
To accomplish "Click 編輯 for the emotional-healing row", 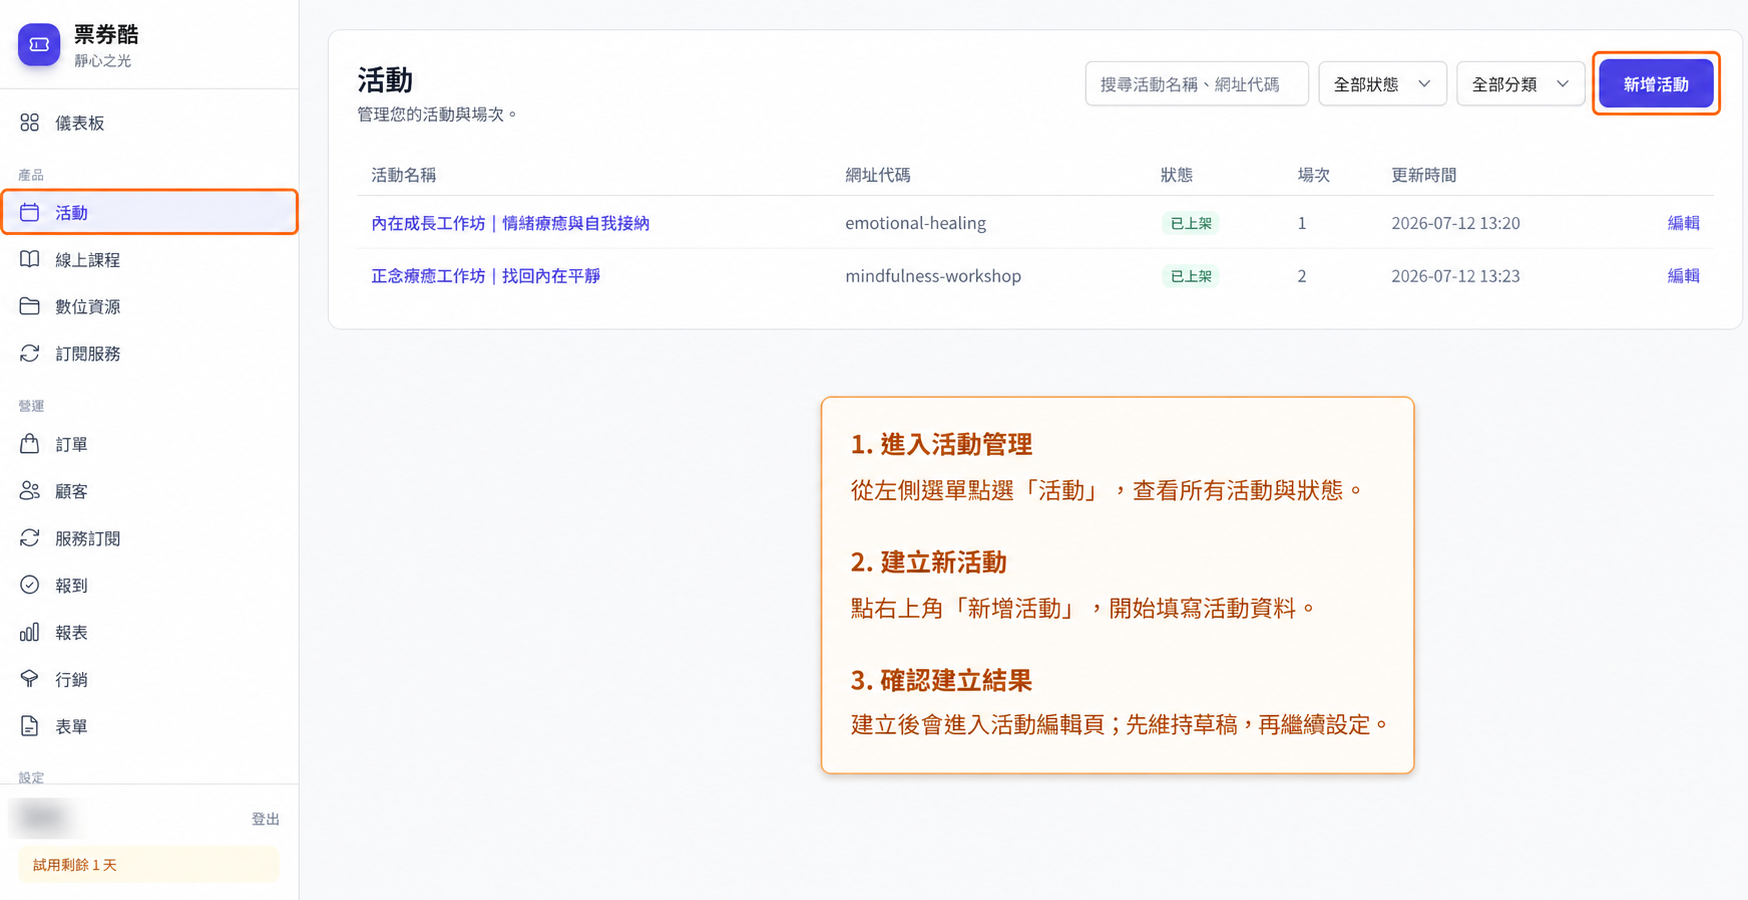I will coord(1683,223).
